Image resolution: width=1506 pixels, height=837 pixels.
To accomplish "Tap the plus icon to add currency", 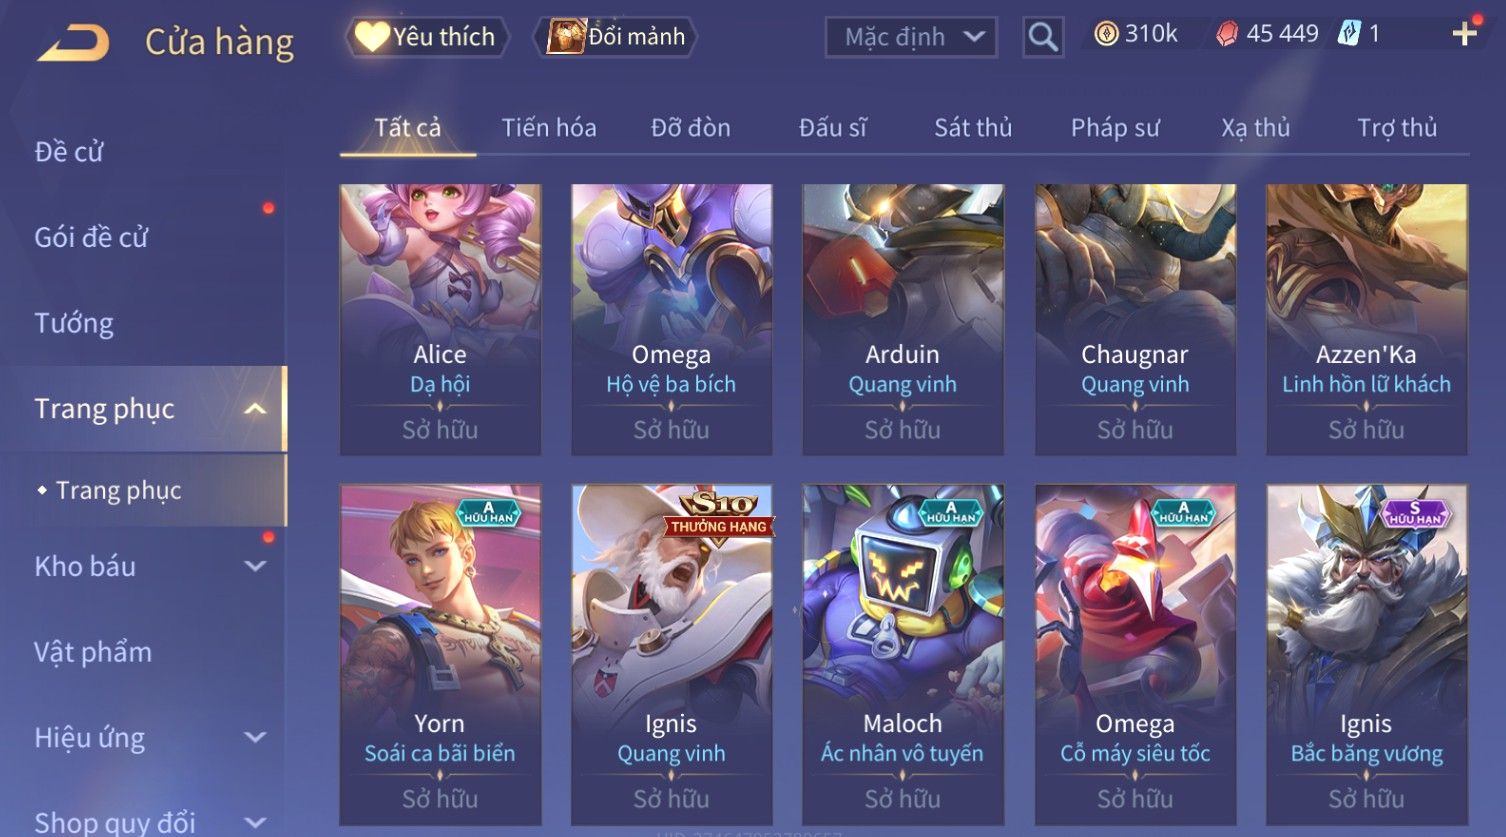I will point(1465,34).
